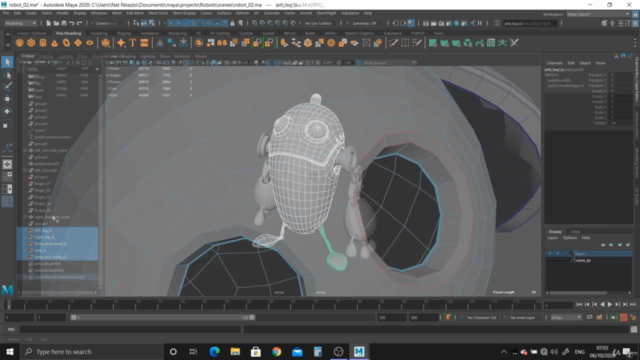The width and height of the screenshot is (640, 360).
Task: Activate the Rotate tool
Action: tap(7, 111)
